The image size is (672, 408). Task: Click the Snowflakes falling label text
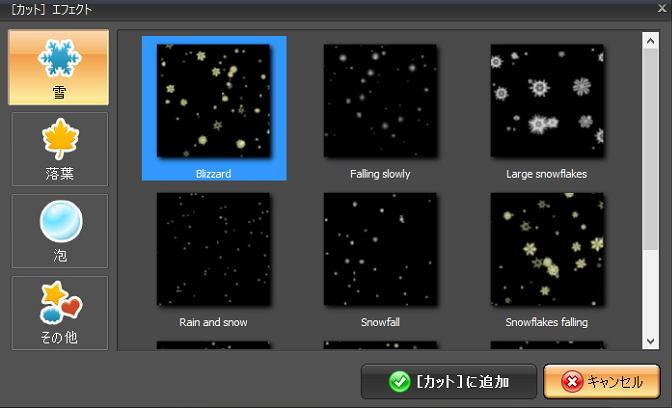546,323
